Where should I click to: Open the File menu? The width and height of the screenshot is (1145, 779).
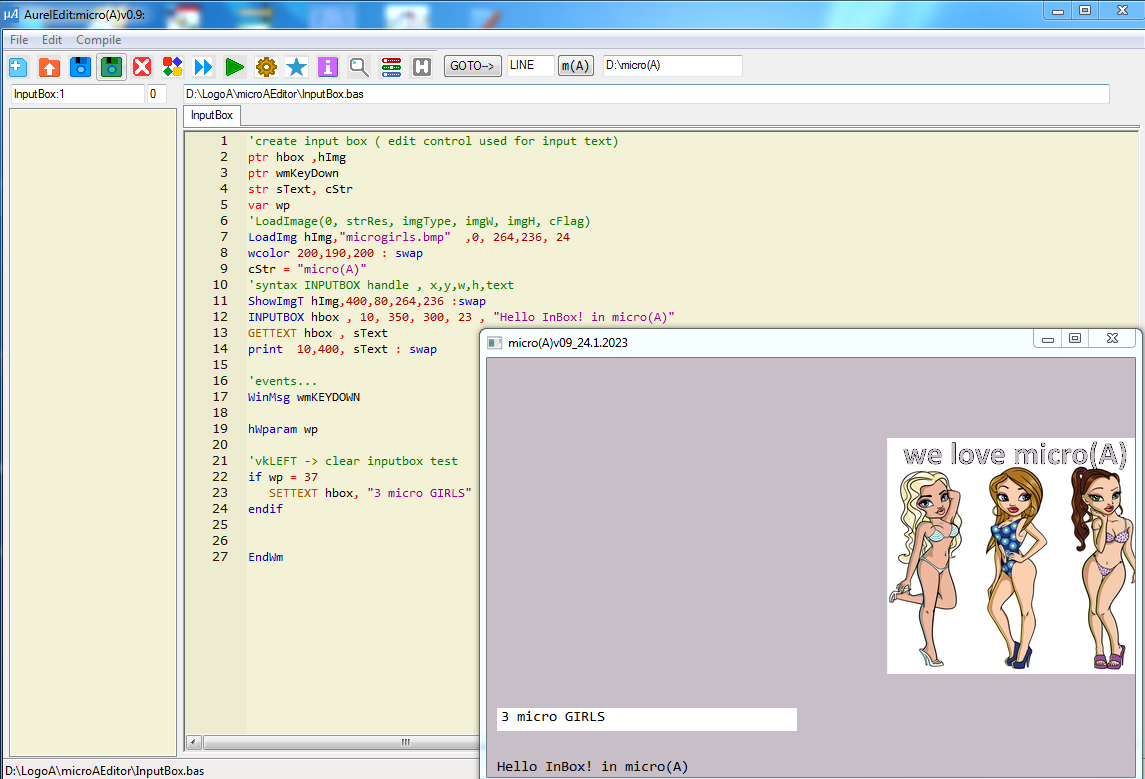click(19, 39)
